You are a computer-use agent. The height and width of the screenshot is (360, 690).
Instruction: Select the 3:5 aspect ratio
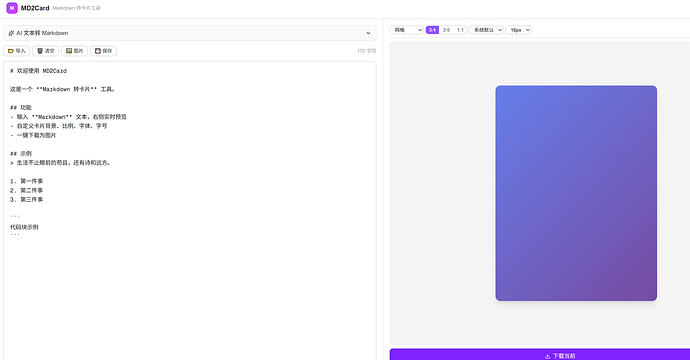point(446,30)
